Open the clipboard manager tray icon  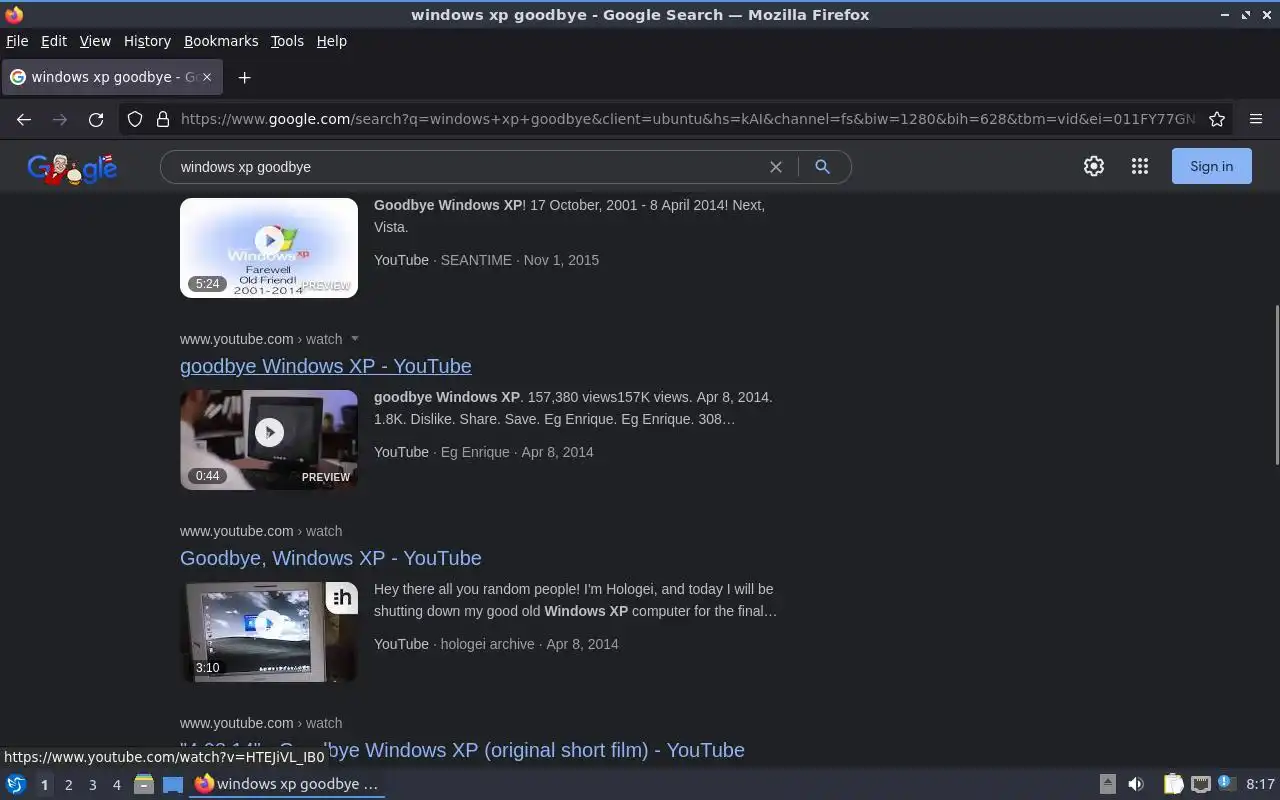point(1173,784)
